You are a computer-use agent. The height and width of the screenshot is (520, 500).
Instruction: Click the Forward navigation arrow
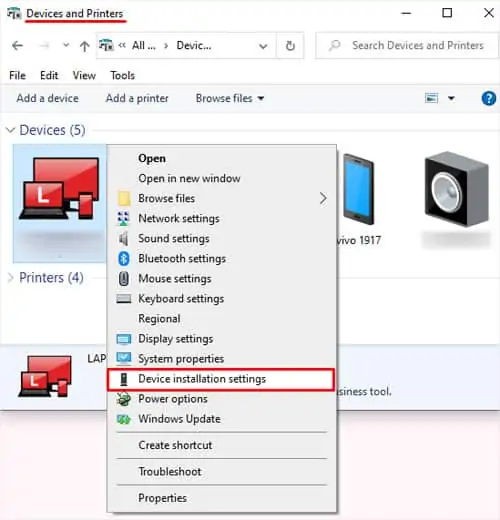coord(44,45)
